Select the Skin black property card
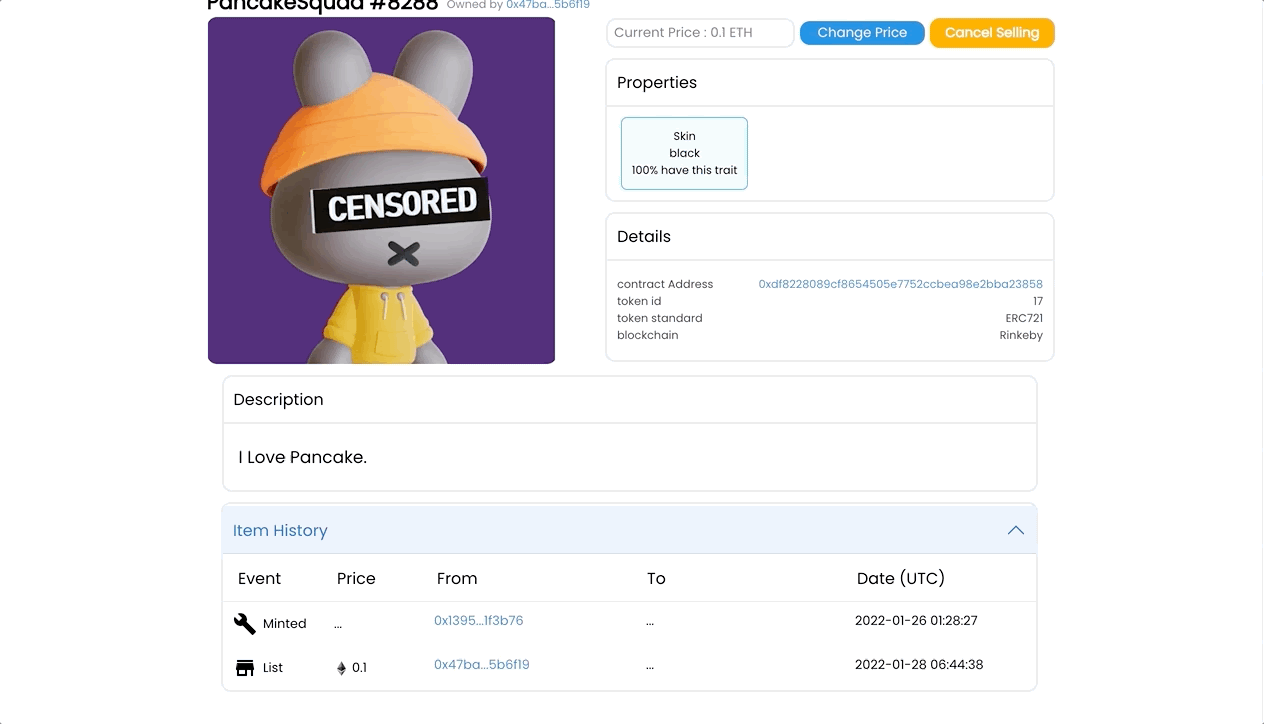 point(684,153)
